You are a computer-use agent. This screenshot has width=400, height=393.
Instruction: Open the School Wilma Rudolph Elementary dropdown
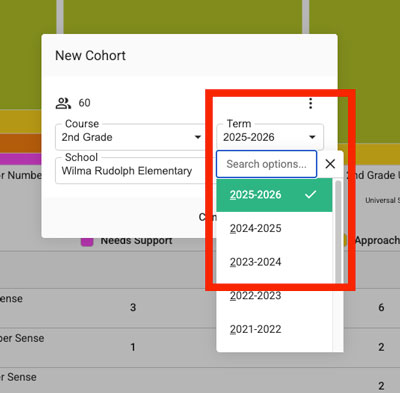pyautogui.click(x=130, y=170)
